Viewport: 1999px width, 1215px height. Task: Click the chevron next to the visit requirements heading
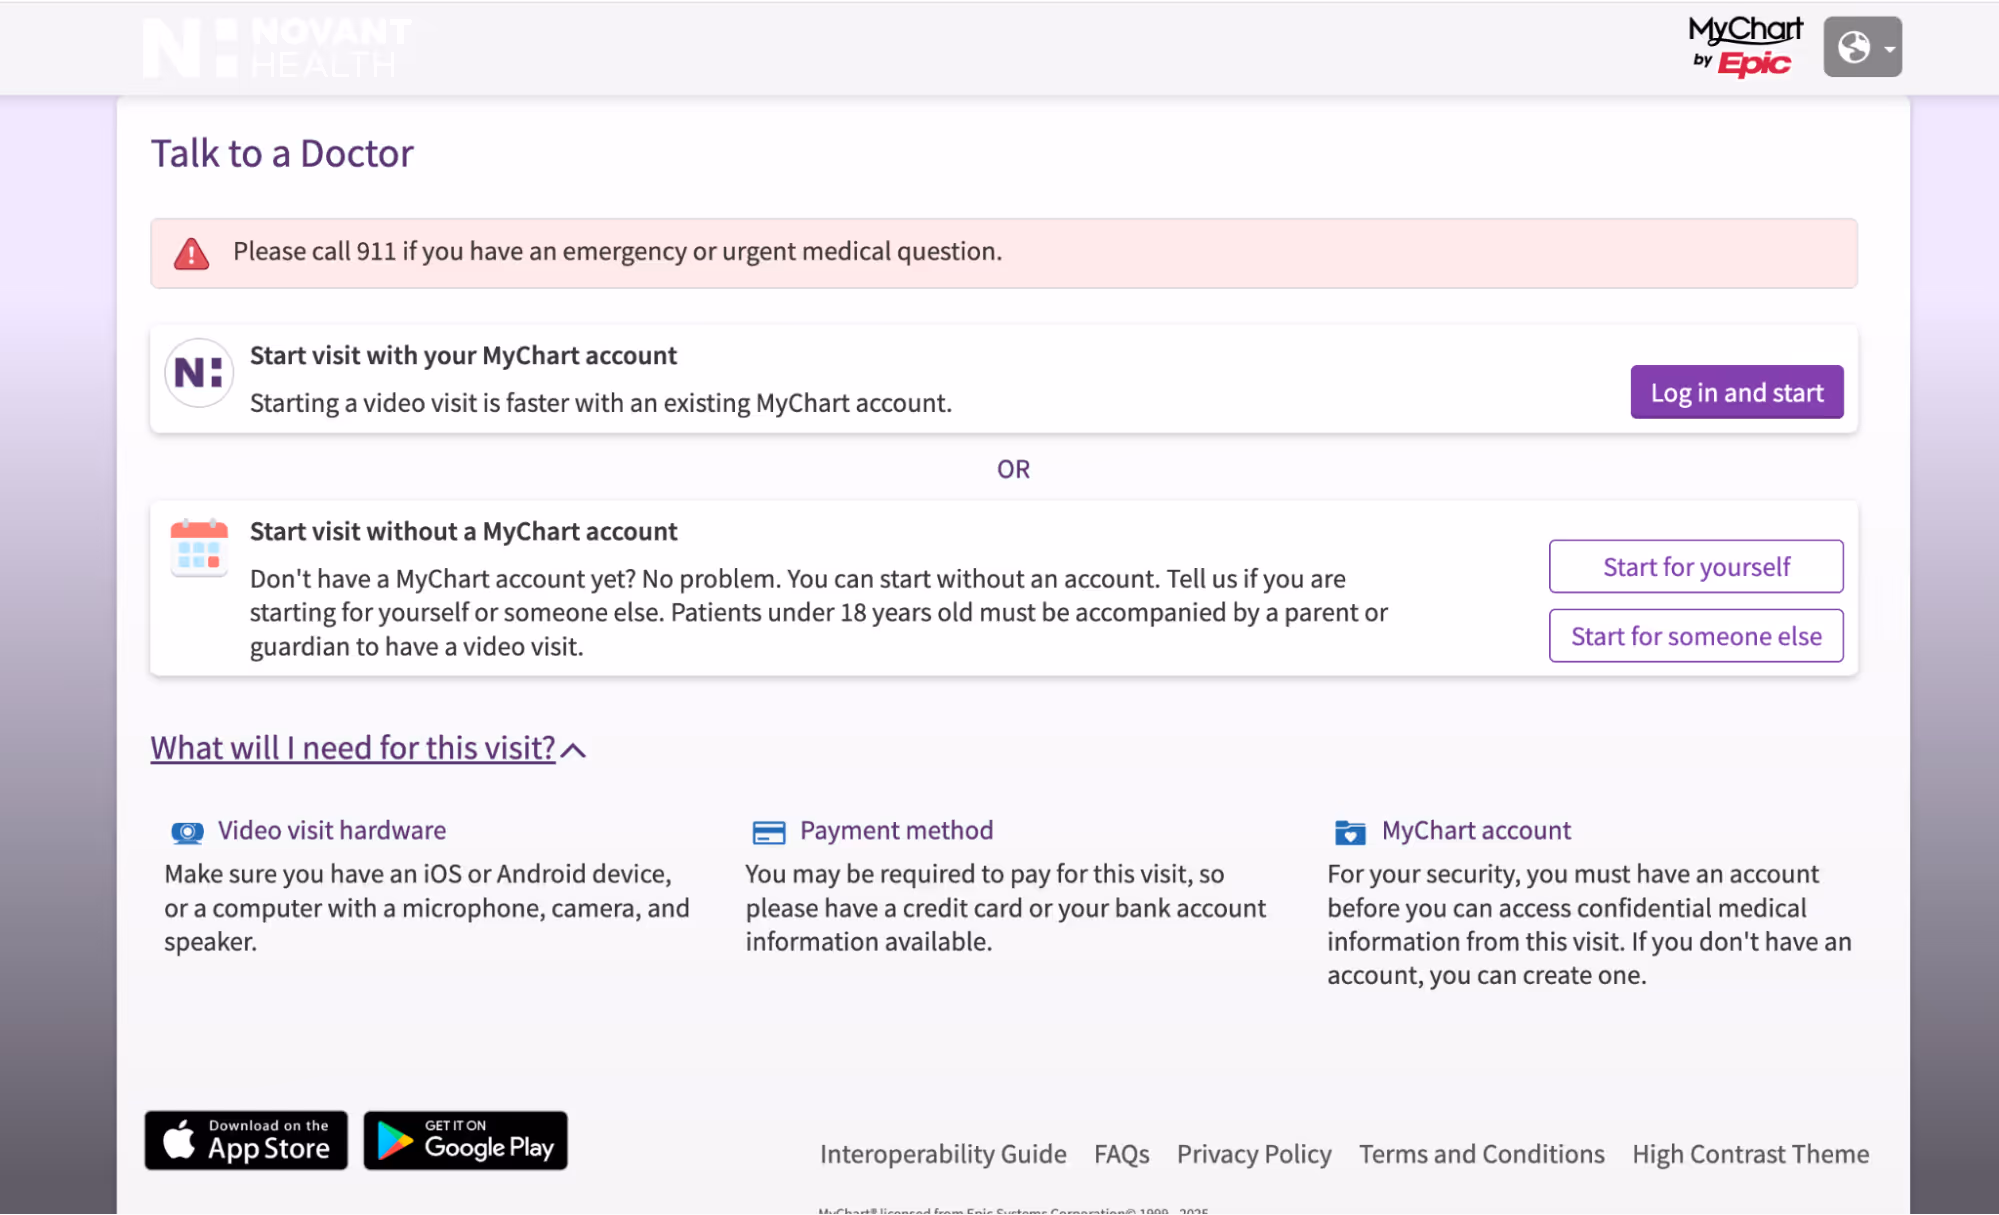(x=574, y=747)
